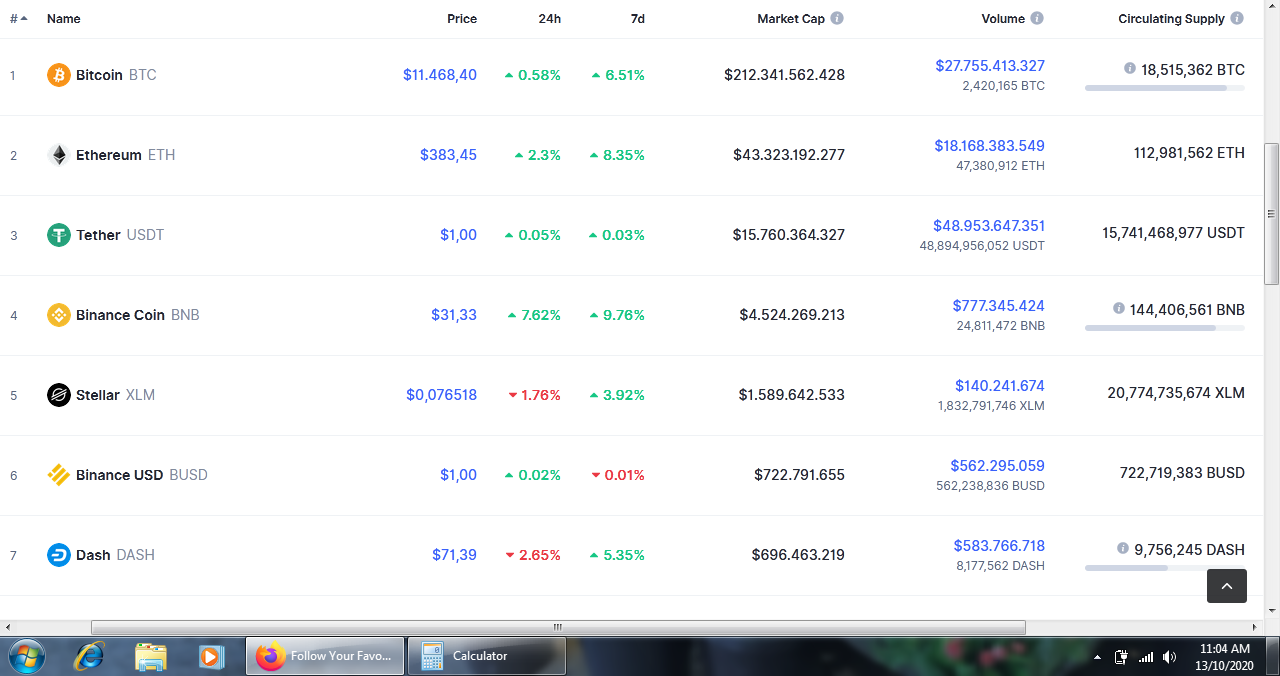Click info icon beside 18,515,362 BTC supply

tap(1130, 69)
